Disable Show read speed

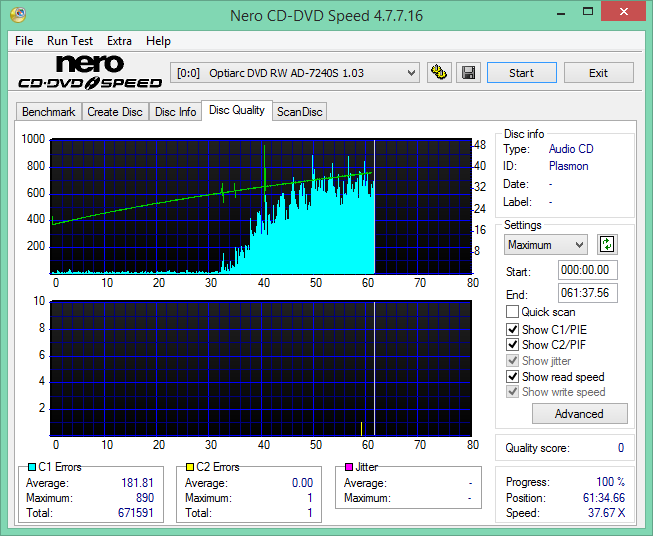tap(512, 376)
